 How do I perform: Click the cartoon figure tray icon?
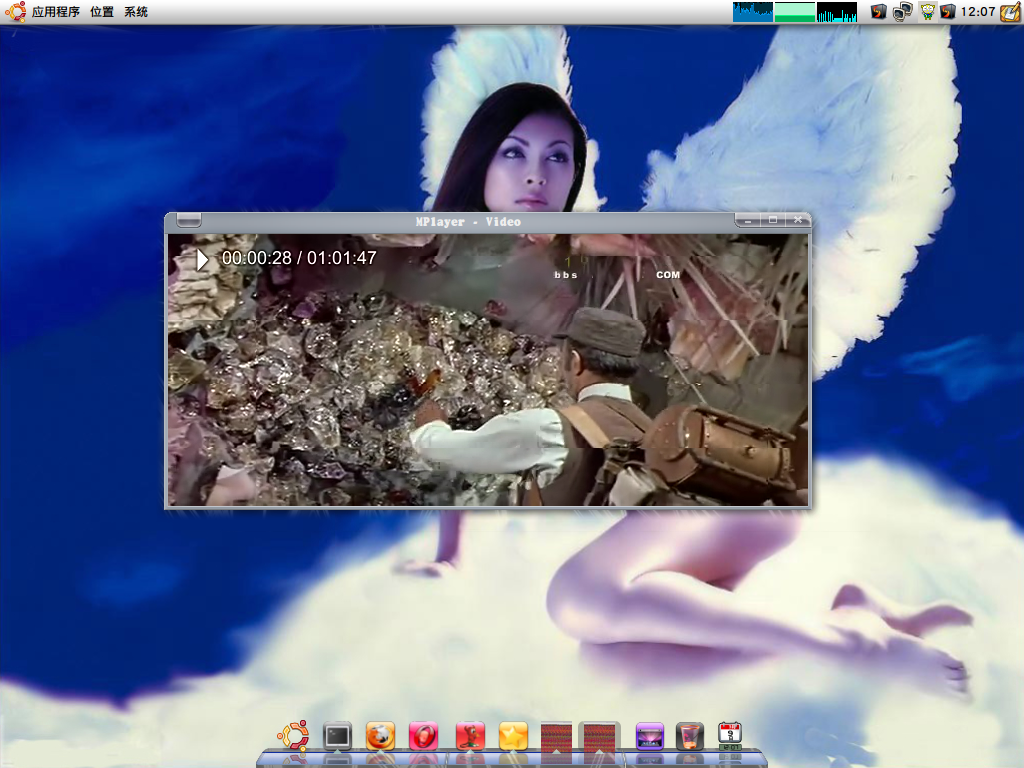coord(927,12)
